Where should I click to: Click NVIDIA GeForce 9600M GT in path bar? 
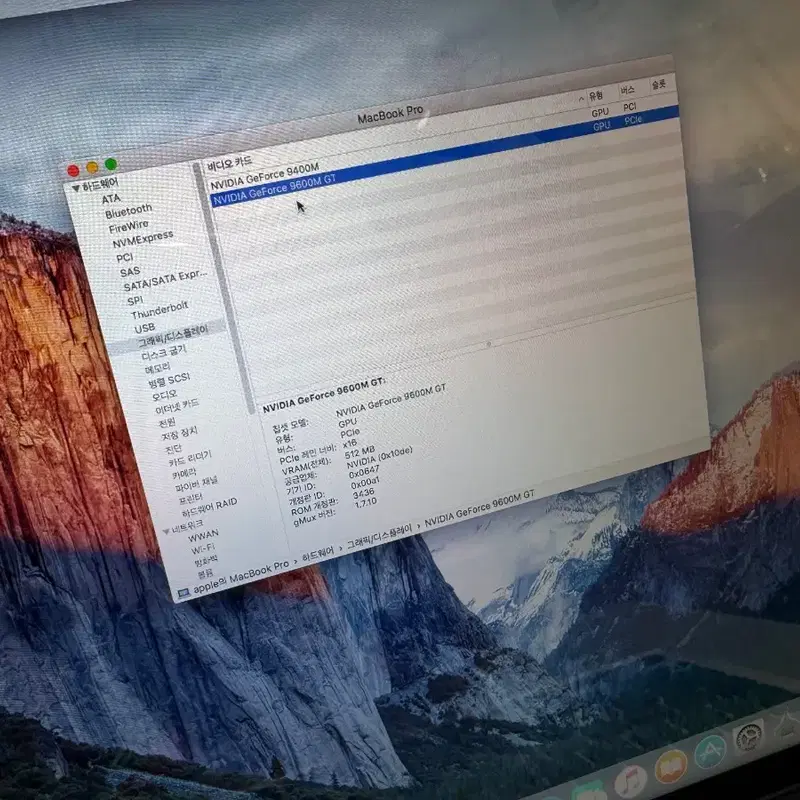(x=480, y=507)
